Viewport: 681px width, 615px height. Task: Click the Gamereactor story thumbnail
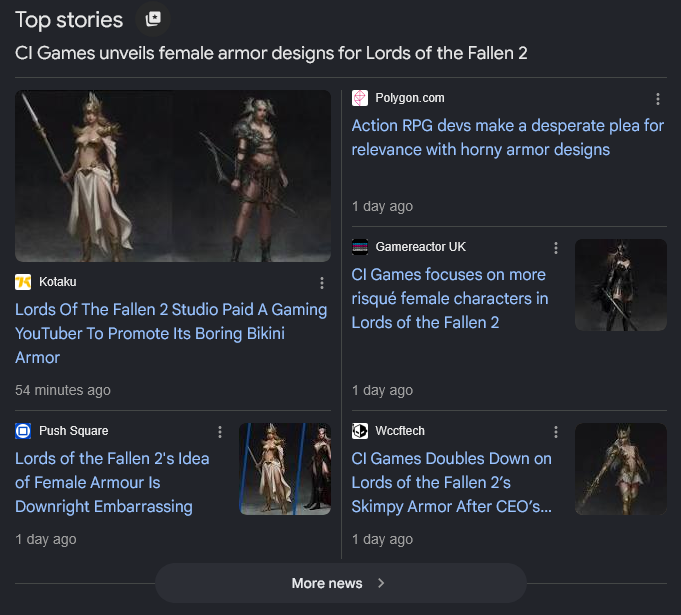[x=621, y=285]
